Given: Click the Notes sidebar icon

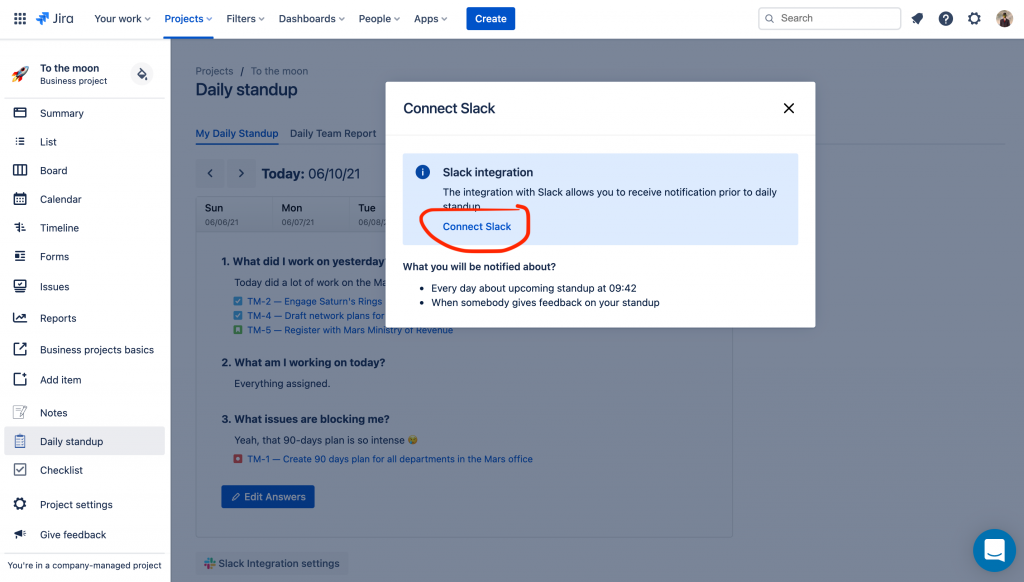Looking at the screenshot, I should click(20, 412).
